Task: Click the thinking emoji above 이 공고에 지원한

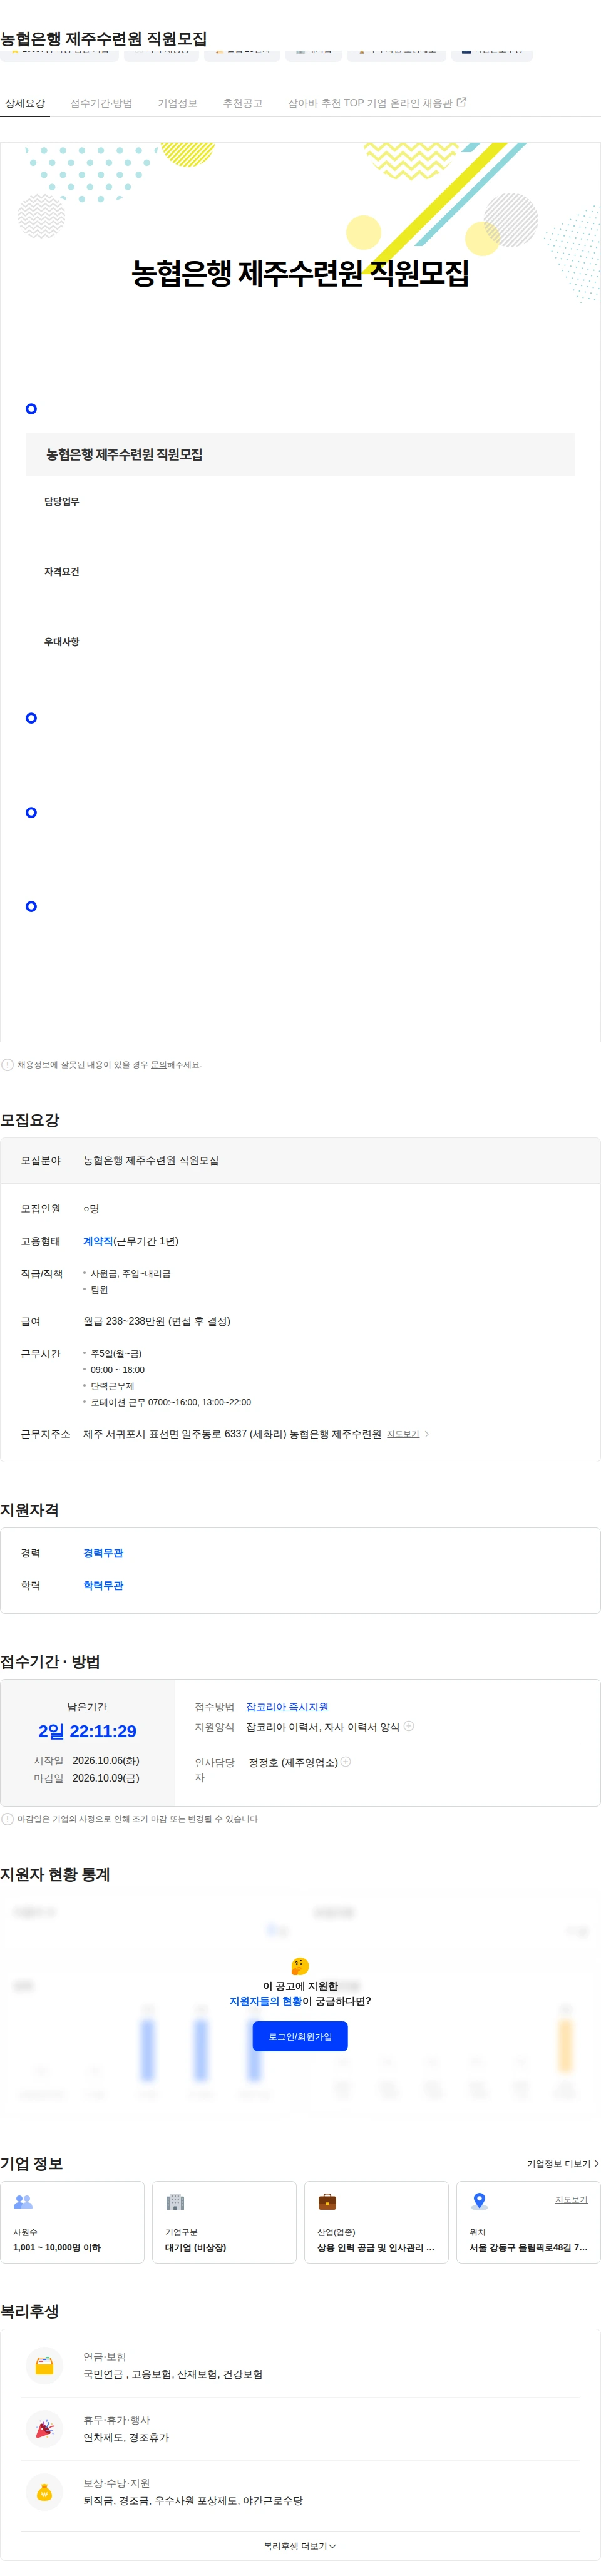Action: (300, 1966)
